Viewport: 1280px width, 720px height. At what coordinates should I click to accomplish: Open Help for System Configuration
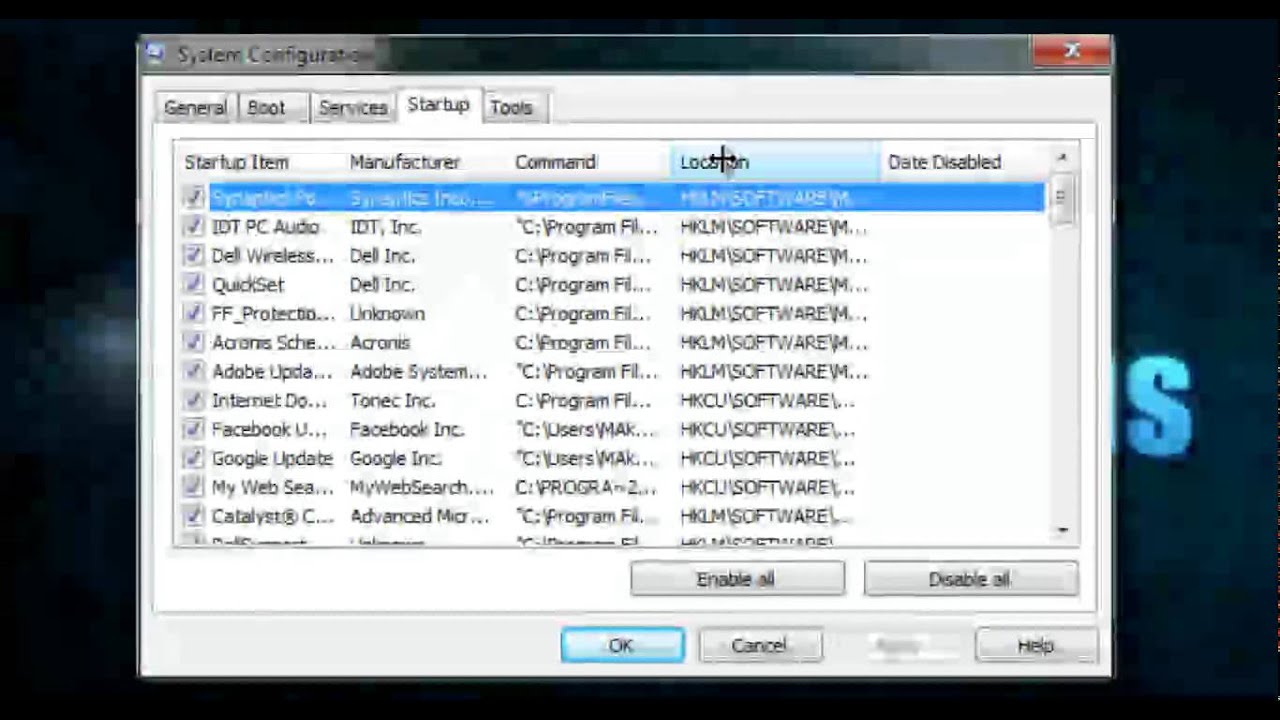point(1036,645)
